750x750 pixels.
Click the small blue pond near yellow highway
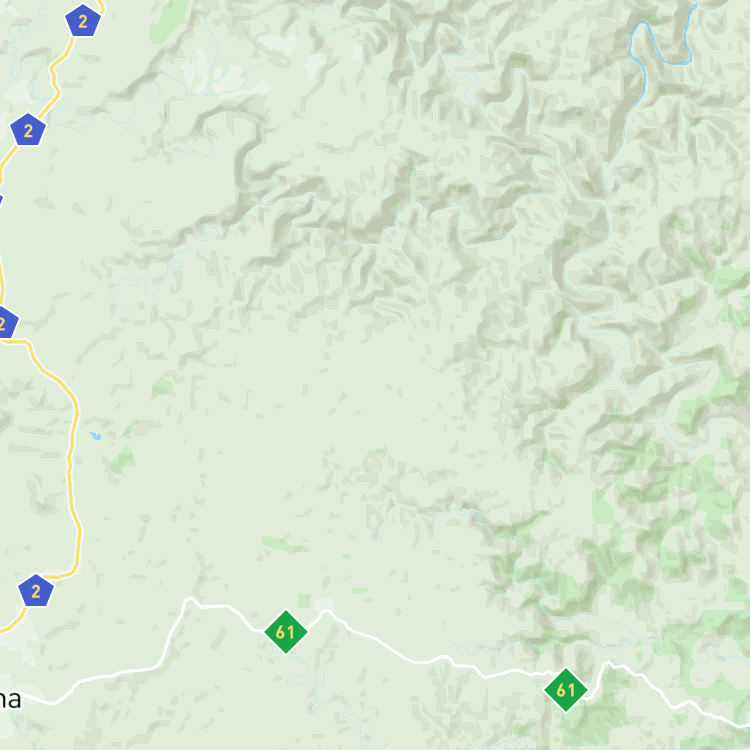[x=95, y=436]
